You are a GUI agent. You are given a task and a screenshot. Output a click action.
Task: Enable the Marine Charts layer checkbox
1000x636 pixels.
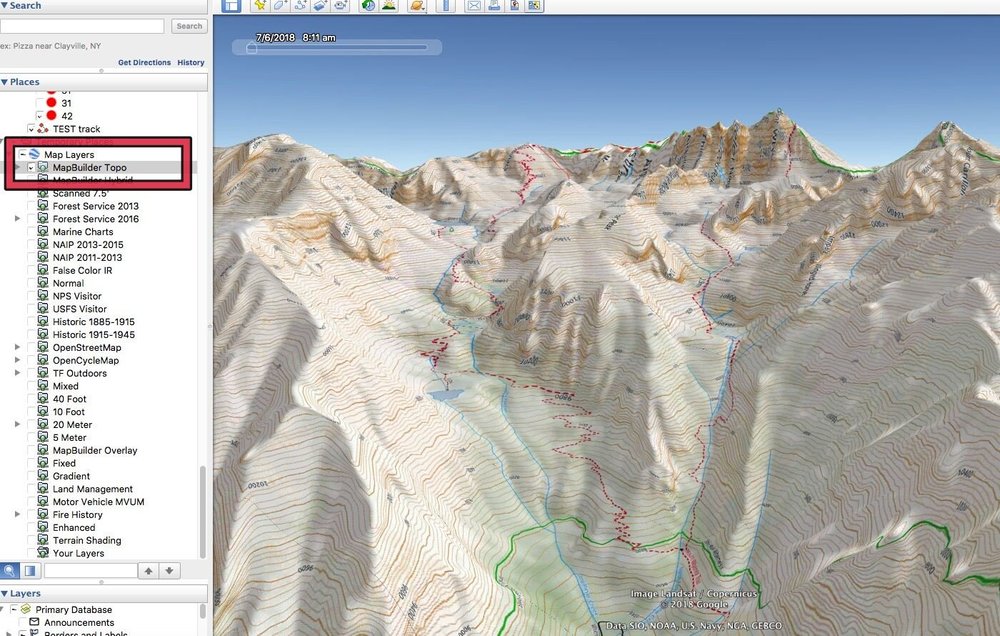31,232
